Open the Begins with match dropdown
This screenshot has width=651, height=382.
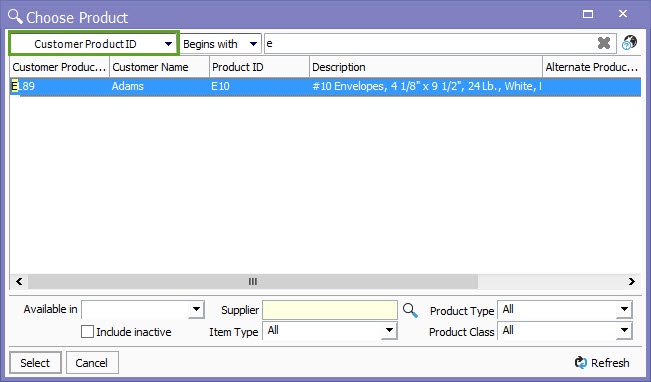221,44
